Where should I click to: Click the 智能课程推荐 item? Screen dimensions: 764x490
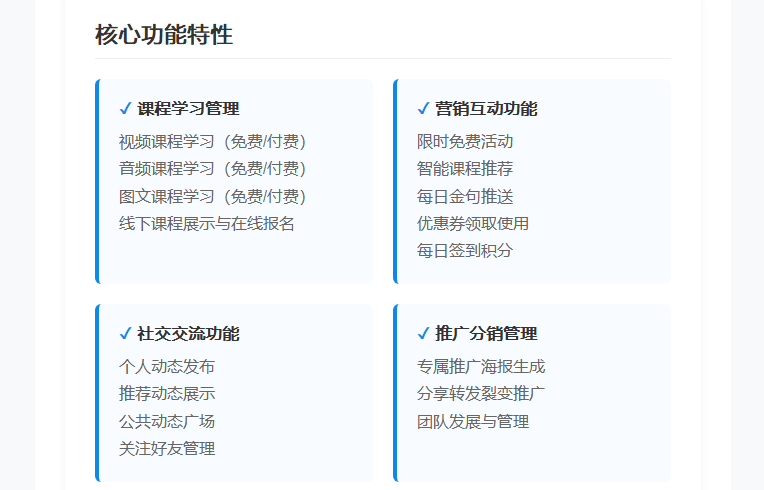pyautogui.click(x=465, y=169)
